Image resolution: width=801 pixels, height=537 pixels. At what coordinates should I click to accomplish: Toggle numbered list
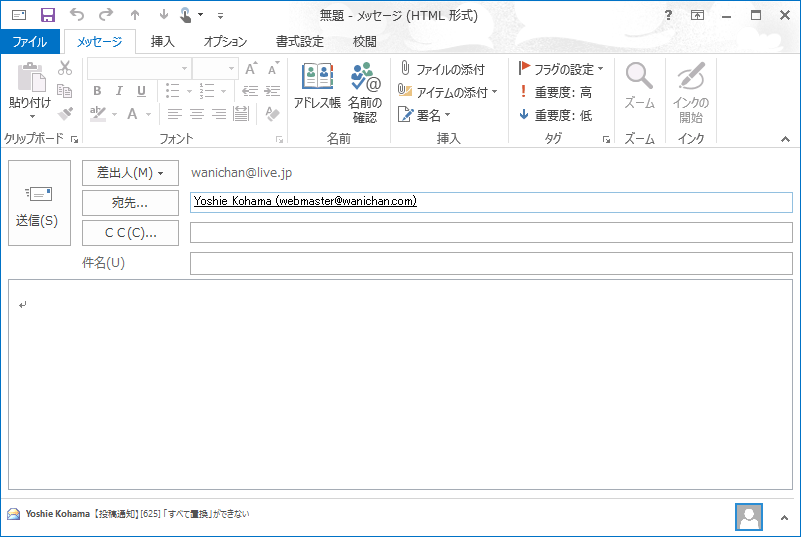tap(207, 91)
